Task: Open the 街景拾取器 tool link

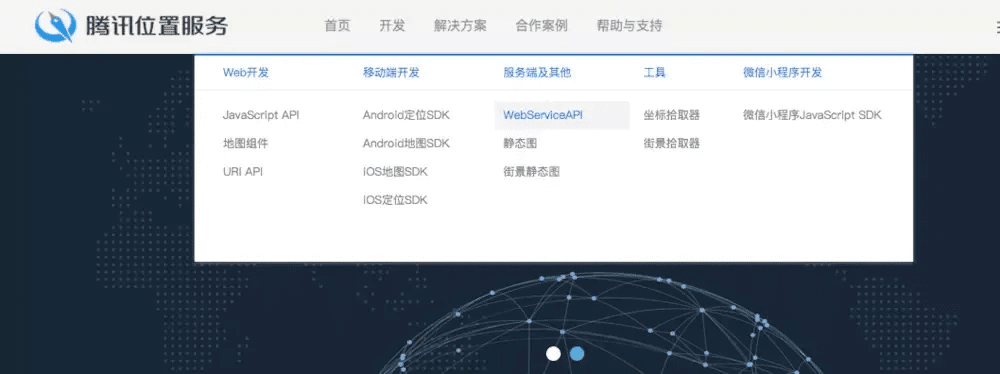Action: (672, 144)
